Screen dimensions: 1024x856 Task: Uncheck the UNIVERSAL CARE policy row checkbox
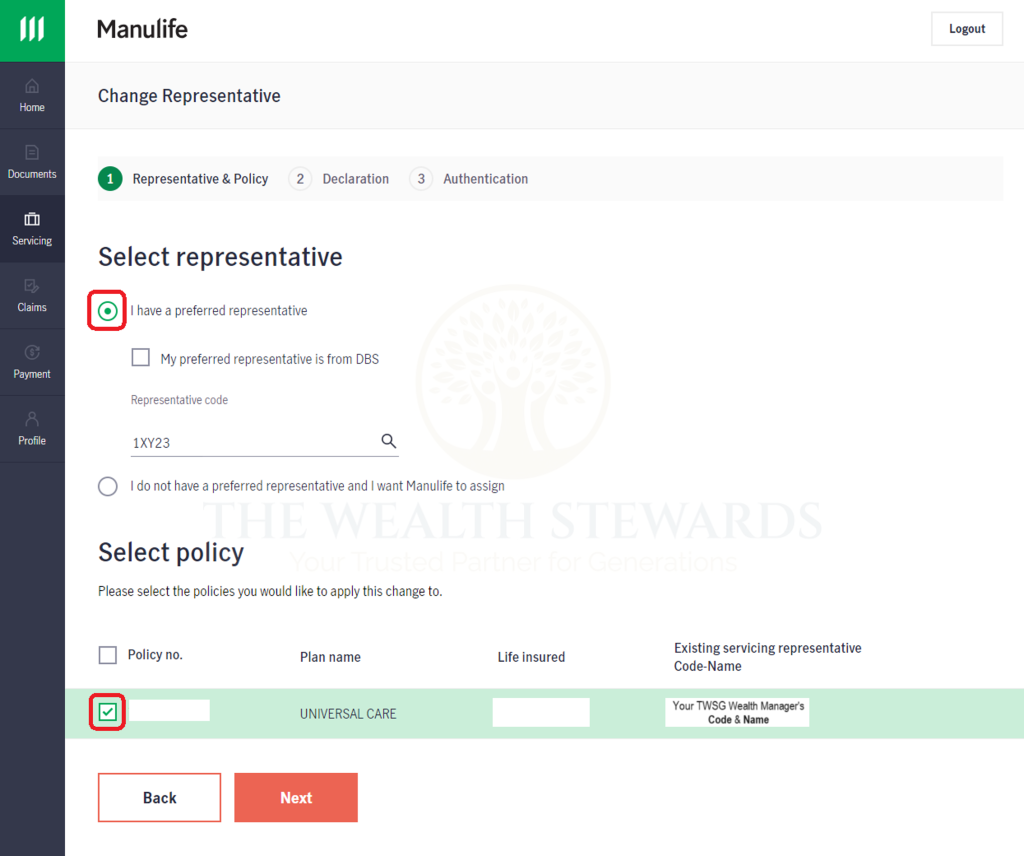(107, 713)
